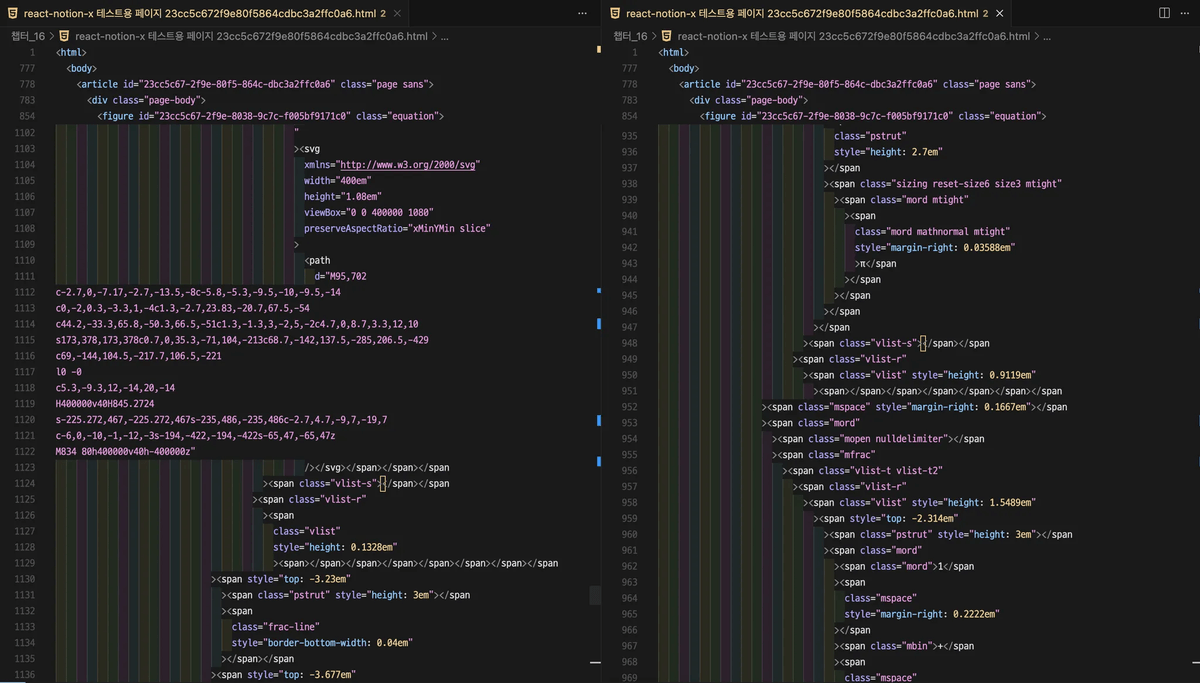This screenshot has width=1200, height=683.
Task: Click the scrollbar slider in left editor
Action: pos(595,595)
